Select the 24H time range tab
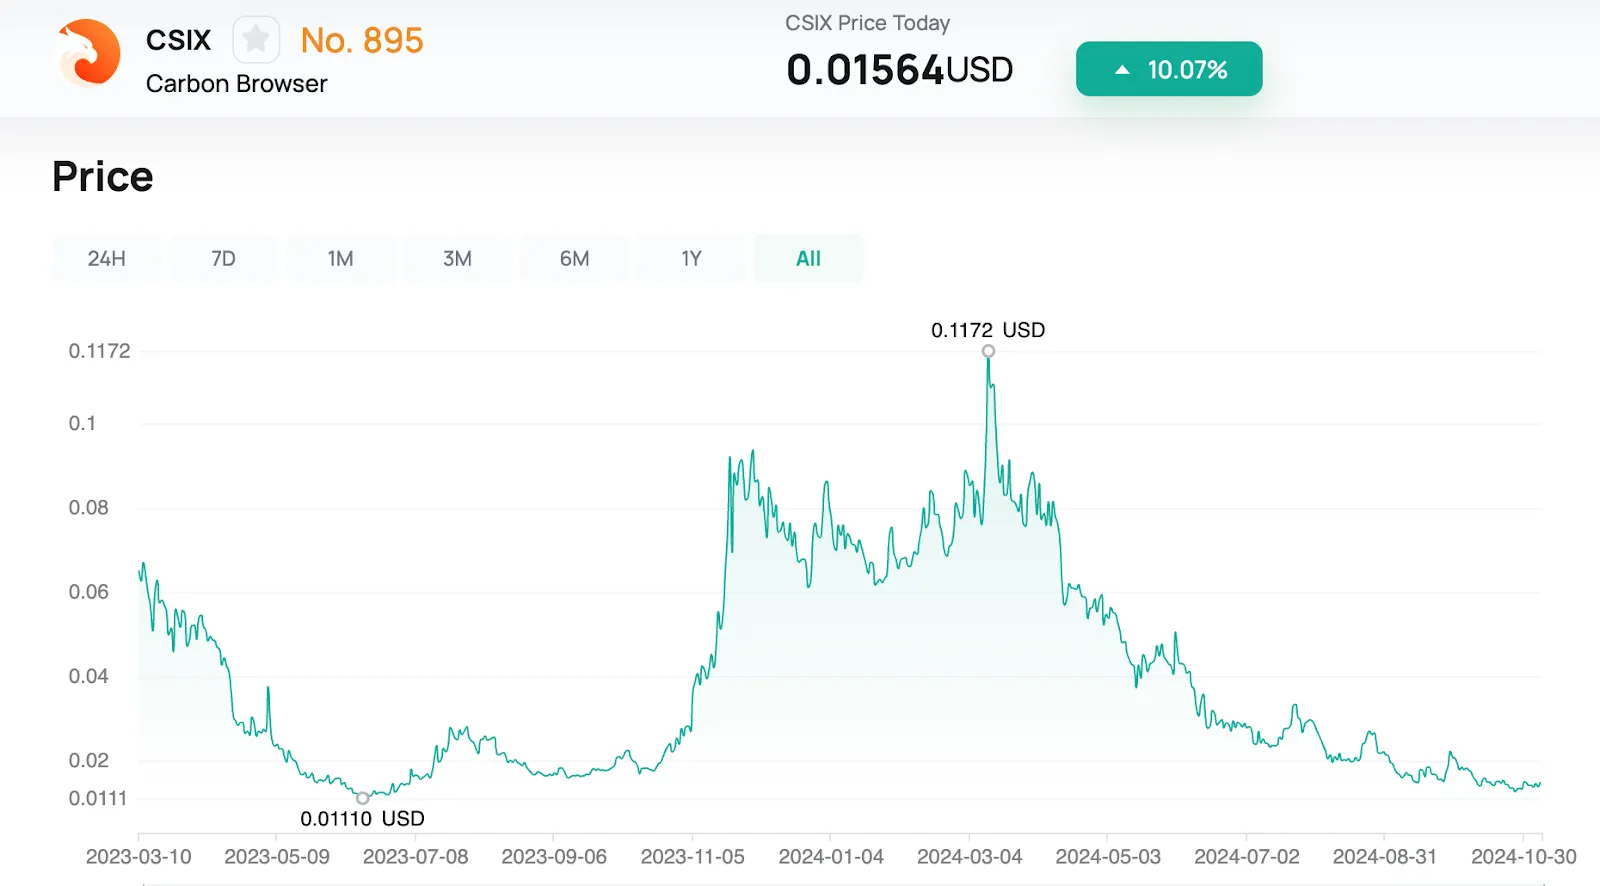Image resolution: width=1600 pixels, height=886 pixels. pos(106,258)
